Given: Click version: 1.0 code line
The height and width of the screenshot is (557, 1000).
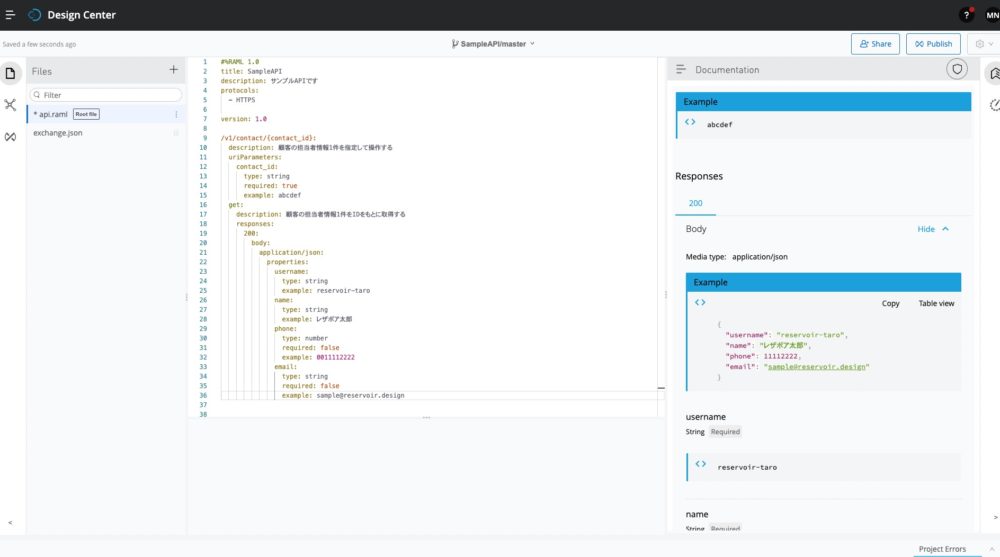Looking at the screenshot, I should pyautogui.click(x=244, y=119).
